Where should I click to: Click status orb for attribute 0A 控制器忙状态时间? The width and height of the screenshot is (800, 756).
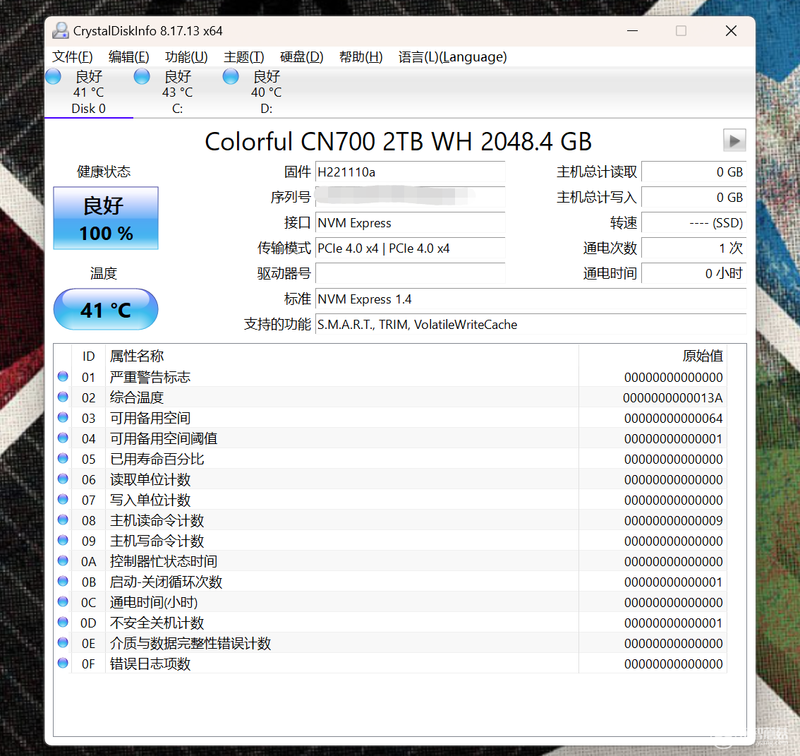[x=63, y=561]
